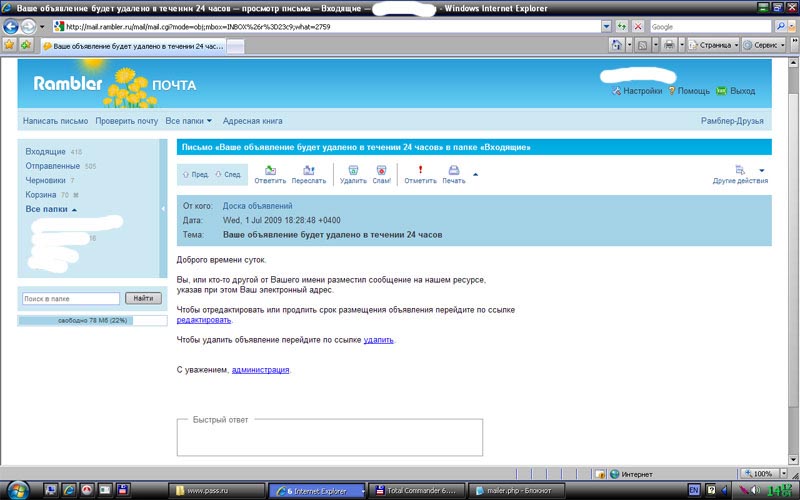800x500 pixels.
Task: Launch Internet Explorer from quick launch
Action: click(69, 490)
